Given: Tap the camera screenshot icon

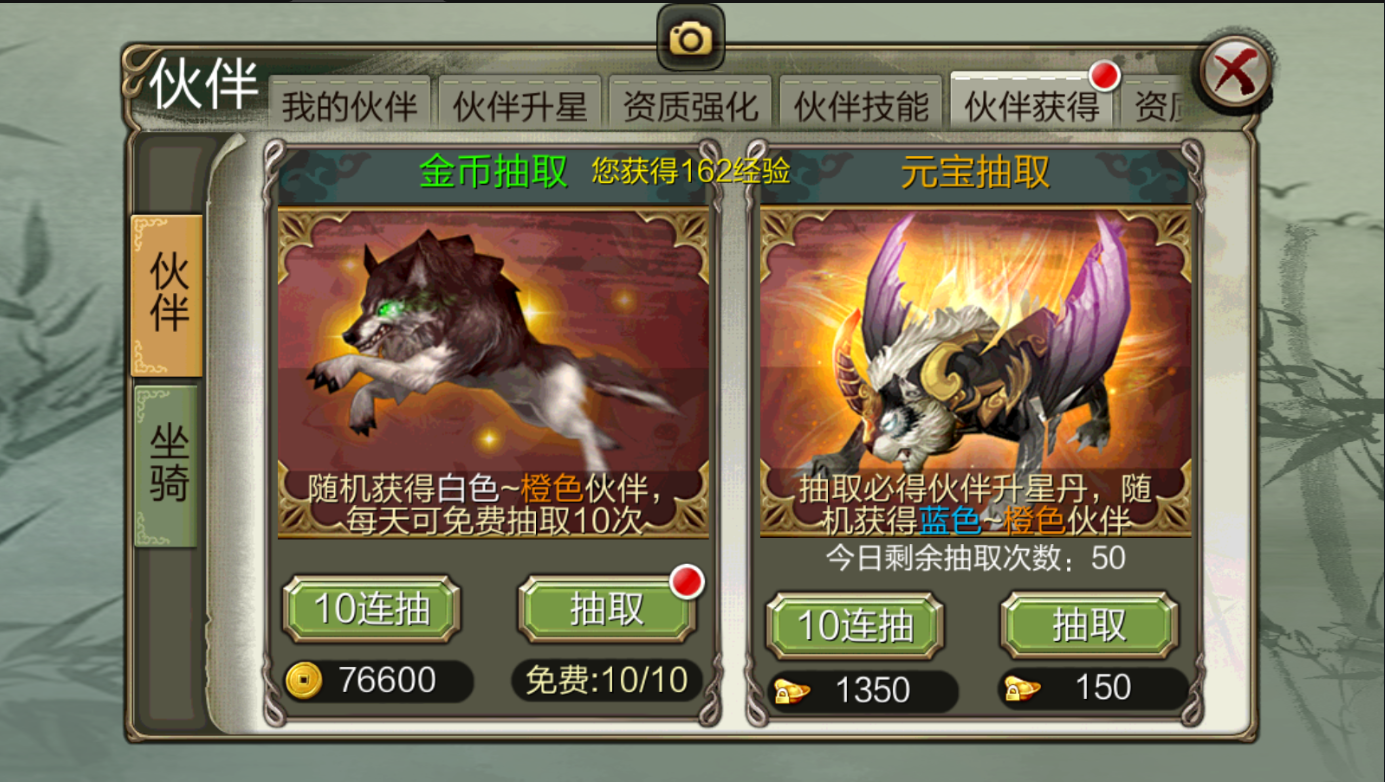Looking at the screenshot, I should coord(690,38).
